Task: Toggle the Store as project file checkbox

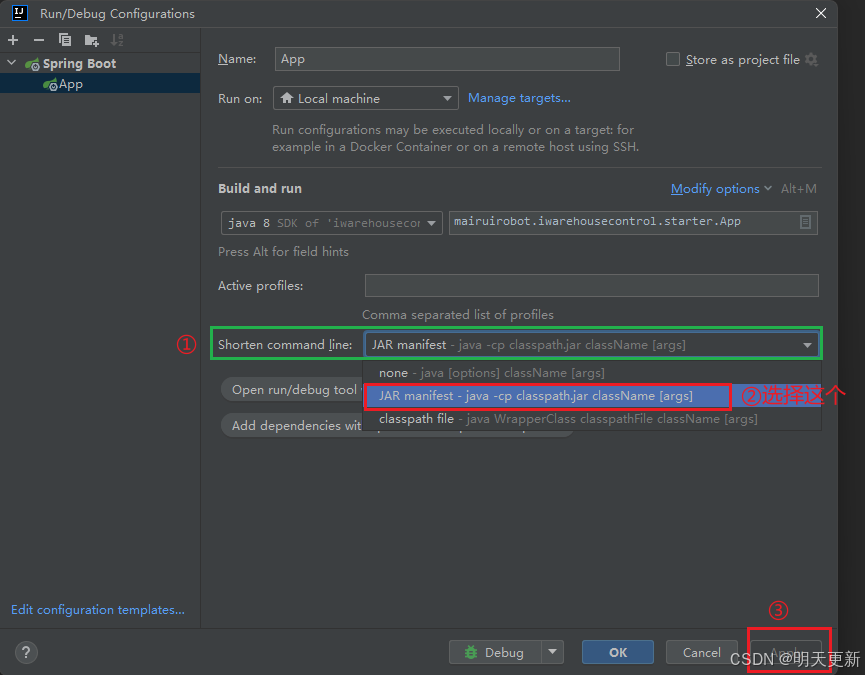Action: pos(673,59)
